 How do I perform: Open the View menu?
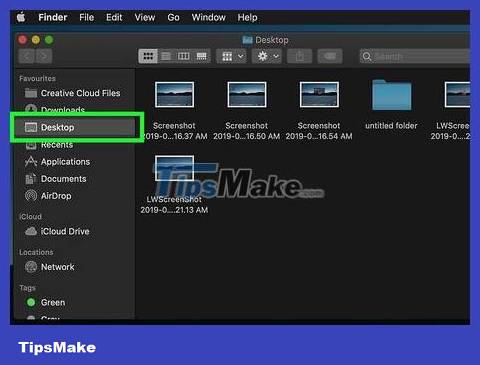[145, 17]
